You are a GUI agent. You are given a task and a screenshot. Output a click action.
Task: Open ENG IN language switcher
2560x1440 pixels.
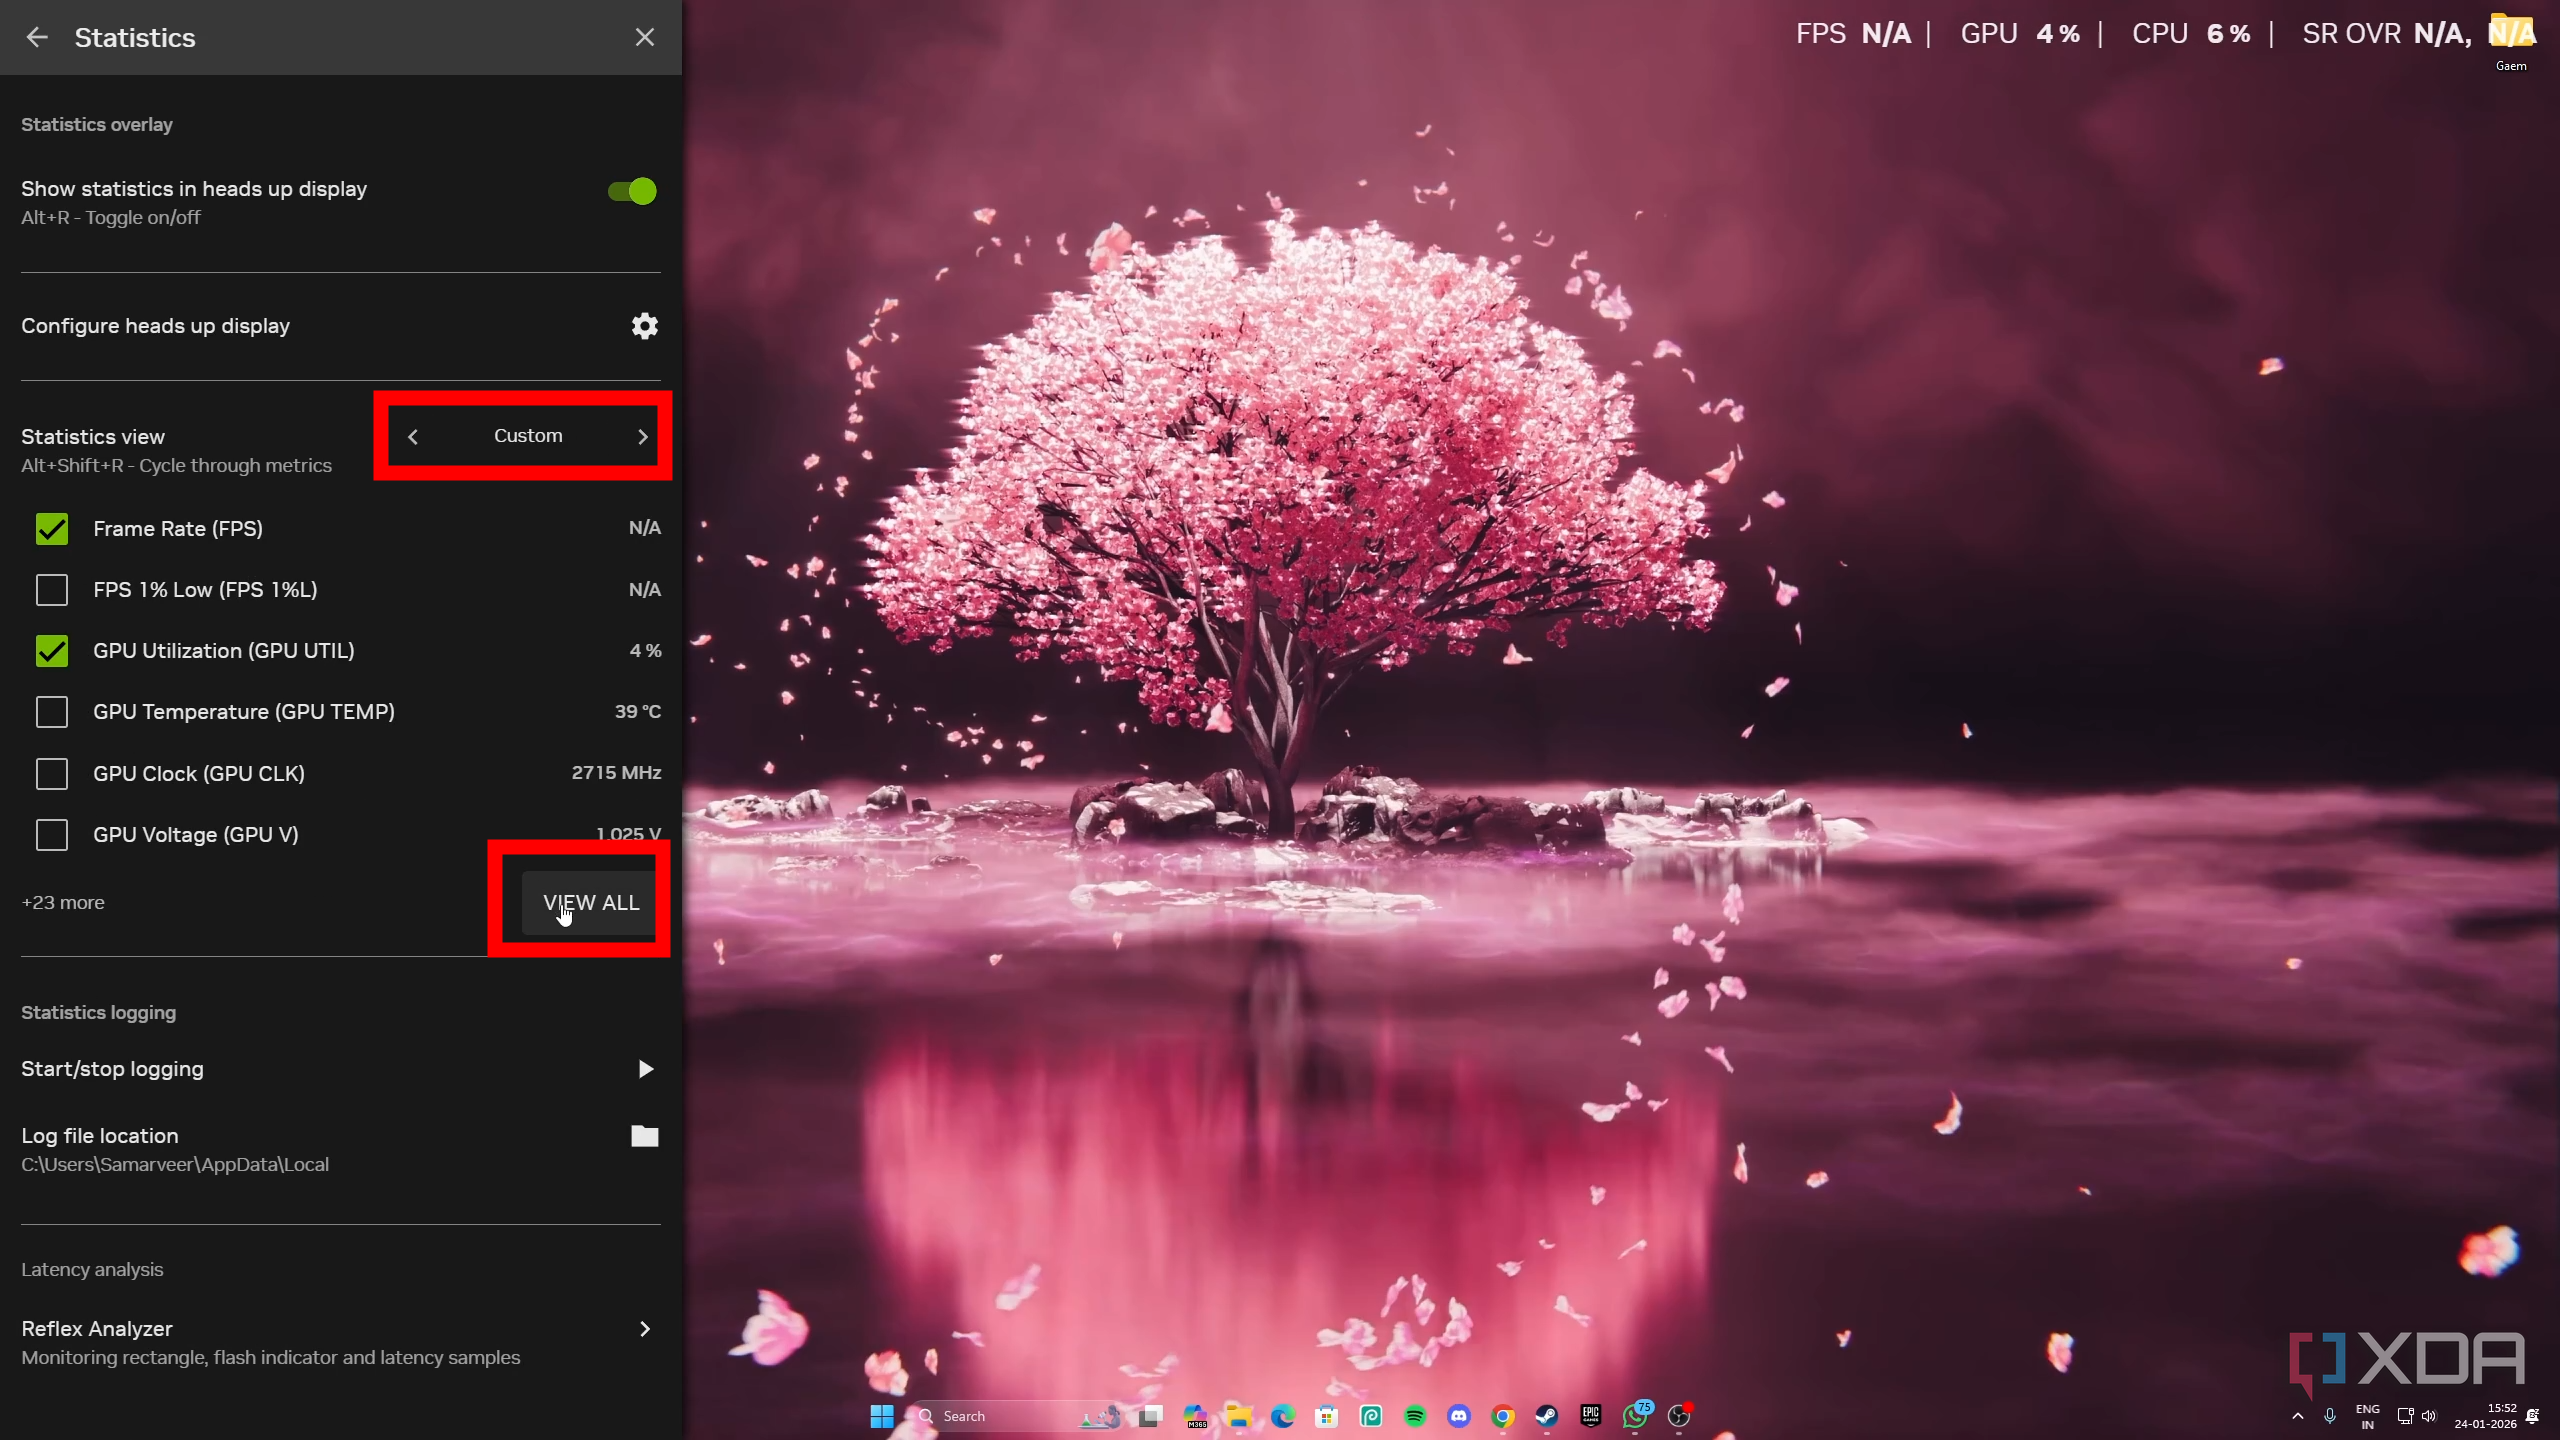click(x=2367, y=1416)
